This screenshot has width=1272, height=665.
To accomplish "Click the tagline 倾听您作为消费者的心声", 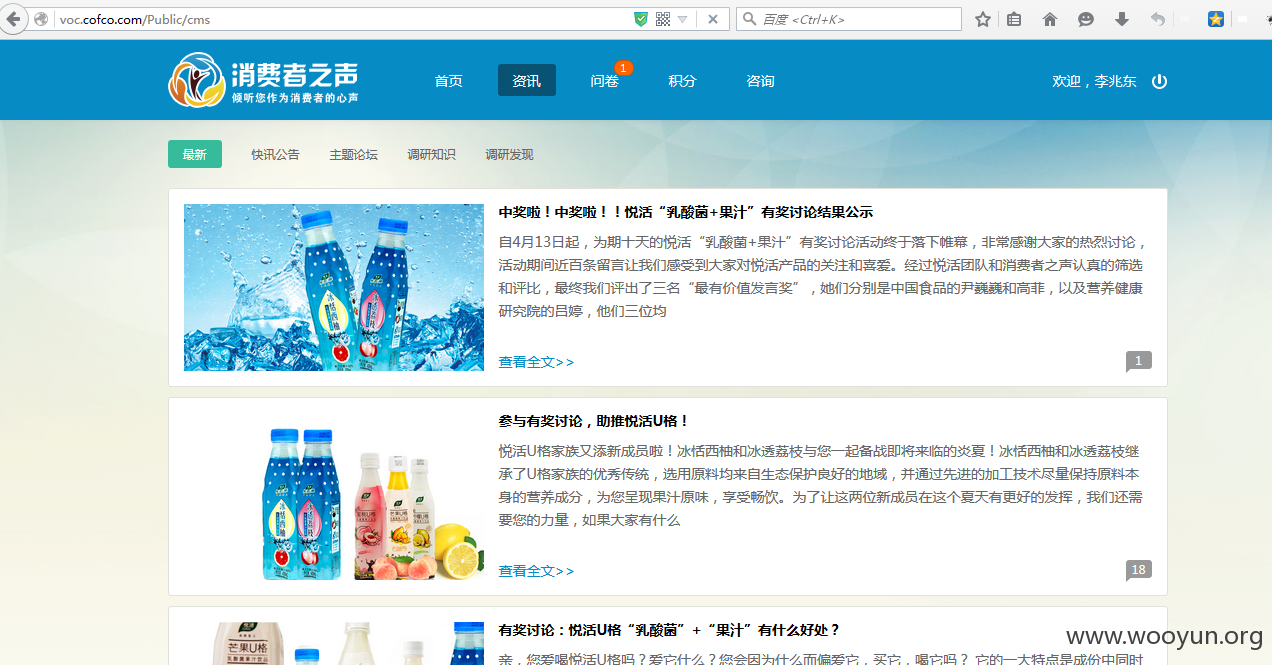I will (x=295, y=98).
